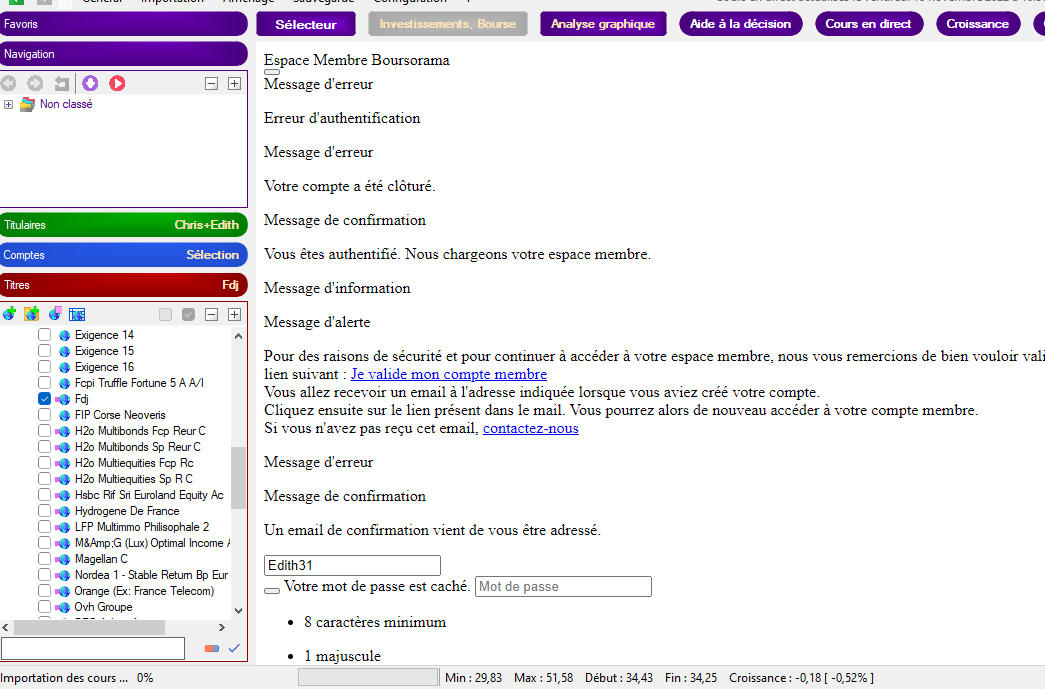Expand all in the Navigation panel toolbar
1045x689 pixels.
pyautogui.click(x=234, y=83)
